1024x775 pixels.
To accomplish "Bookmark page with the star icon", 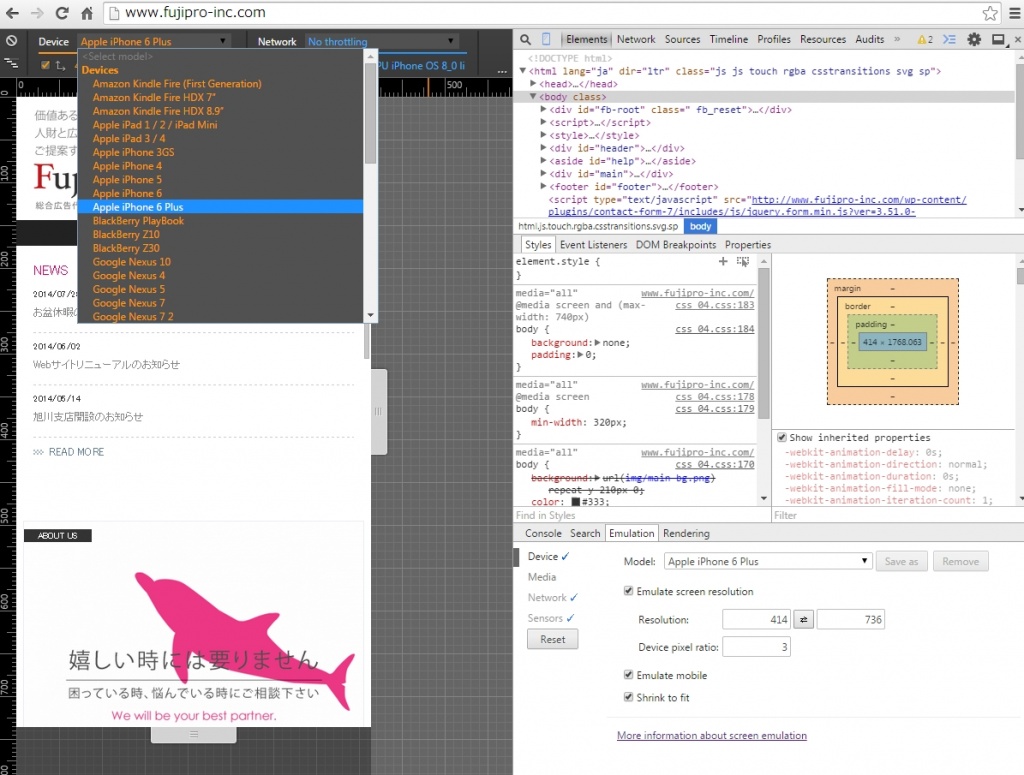I will coord(990,12).
